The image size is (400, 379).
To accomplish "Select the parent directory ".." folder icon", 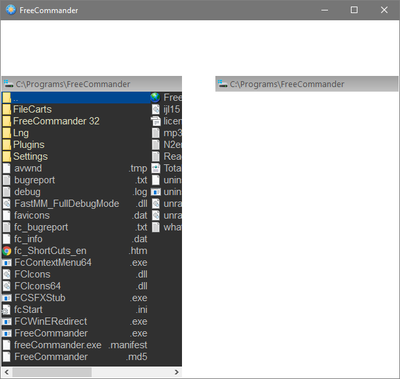I will pos(7,98).
